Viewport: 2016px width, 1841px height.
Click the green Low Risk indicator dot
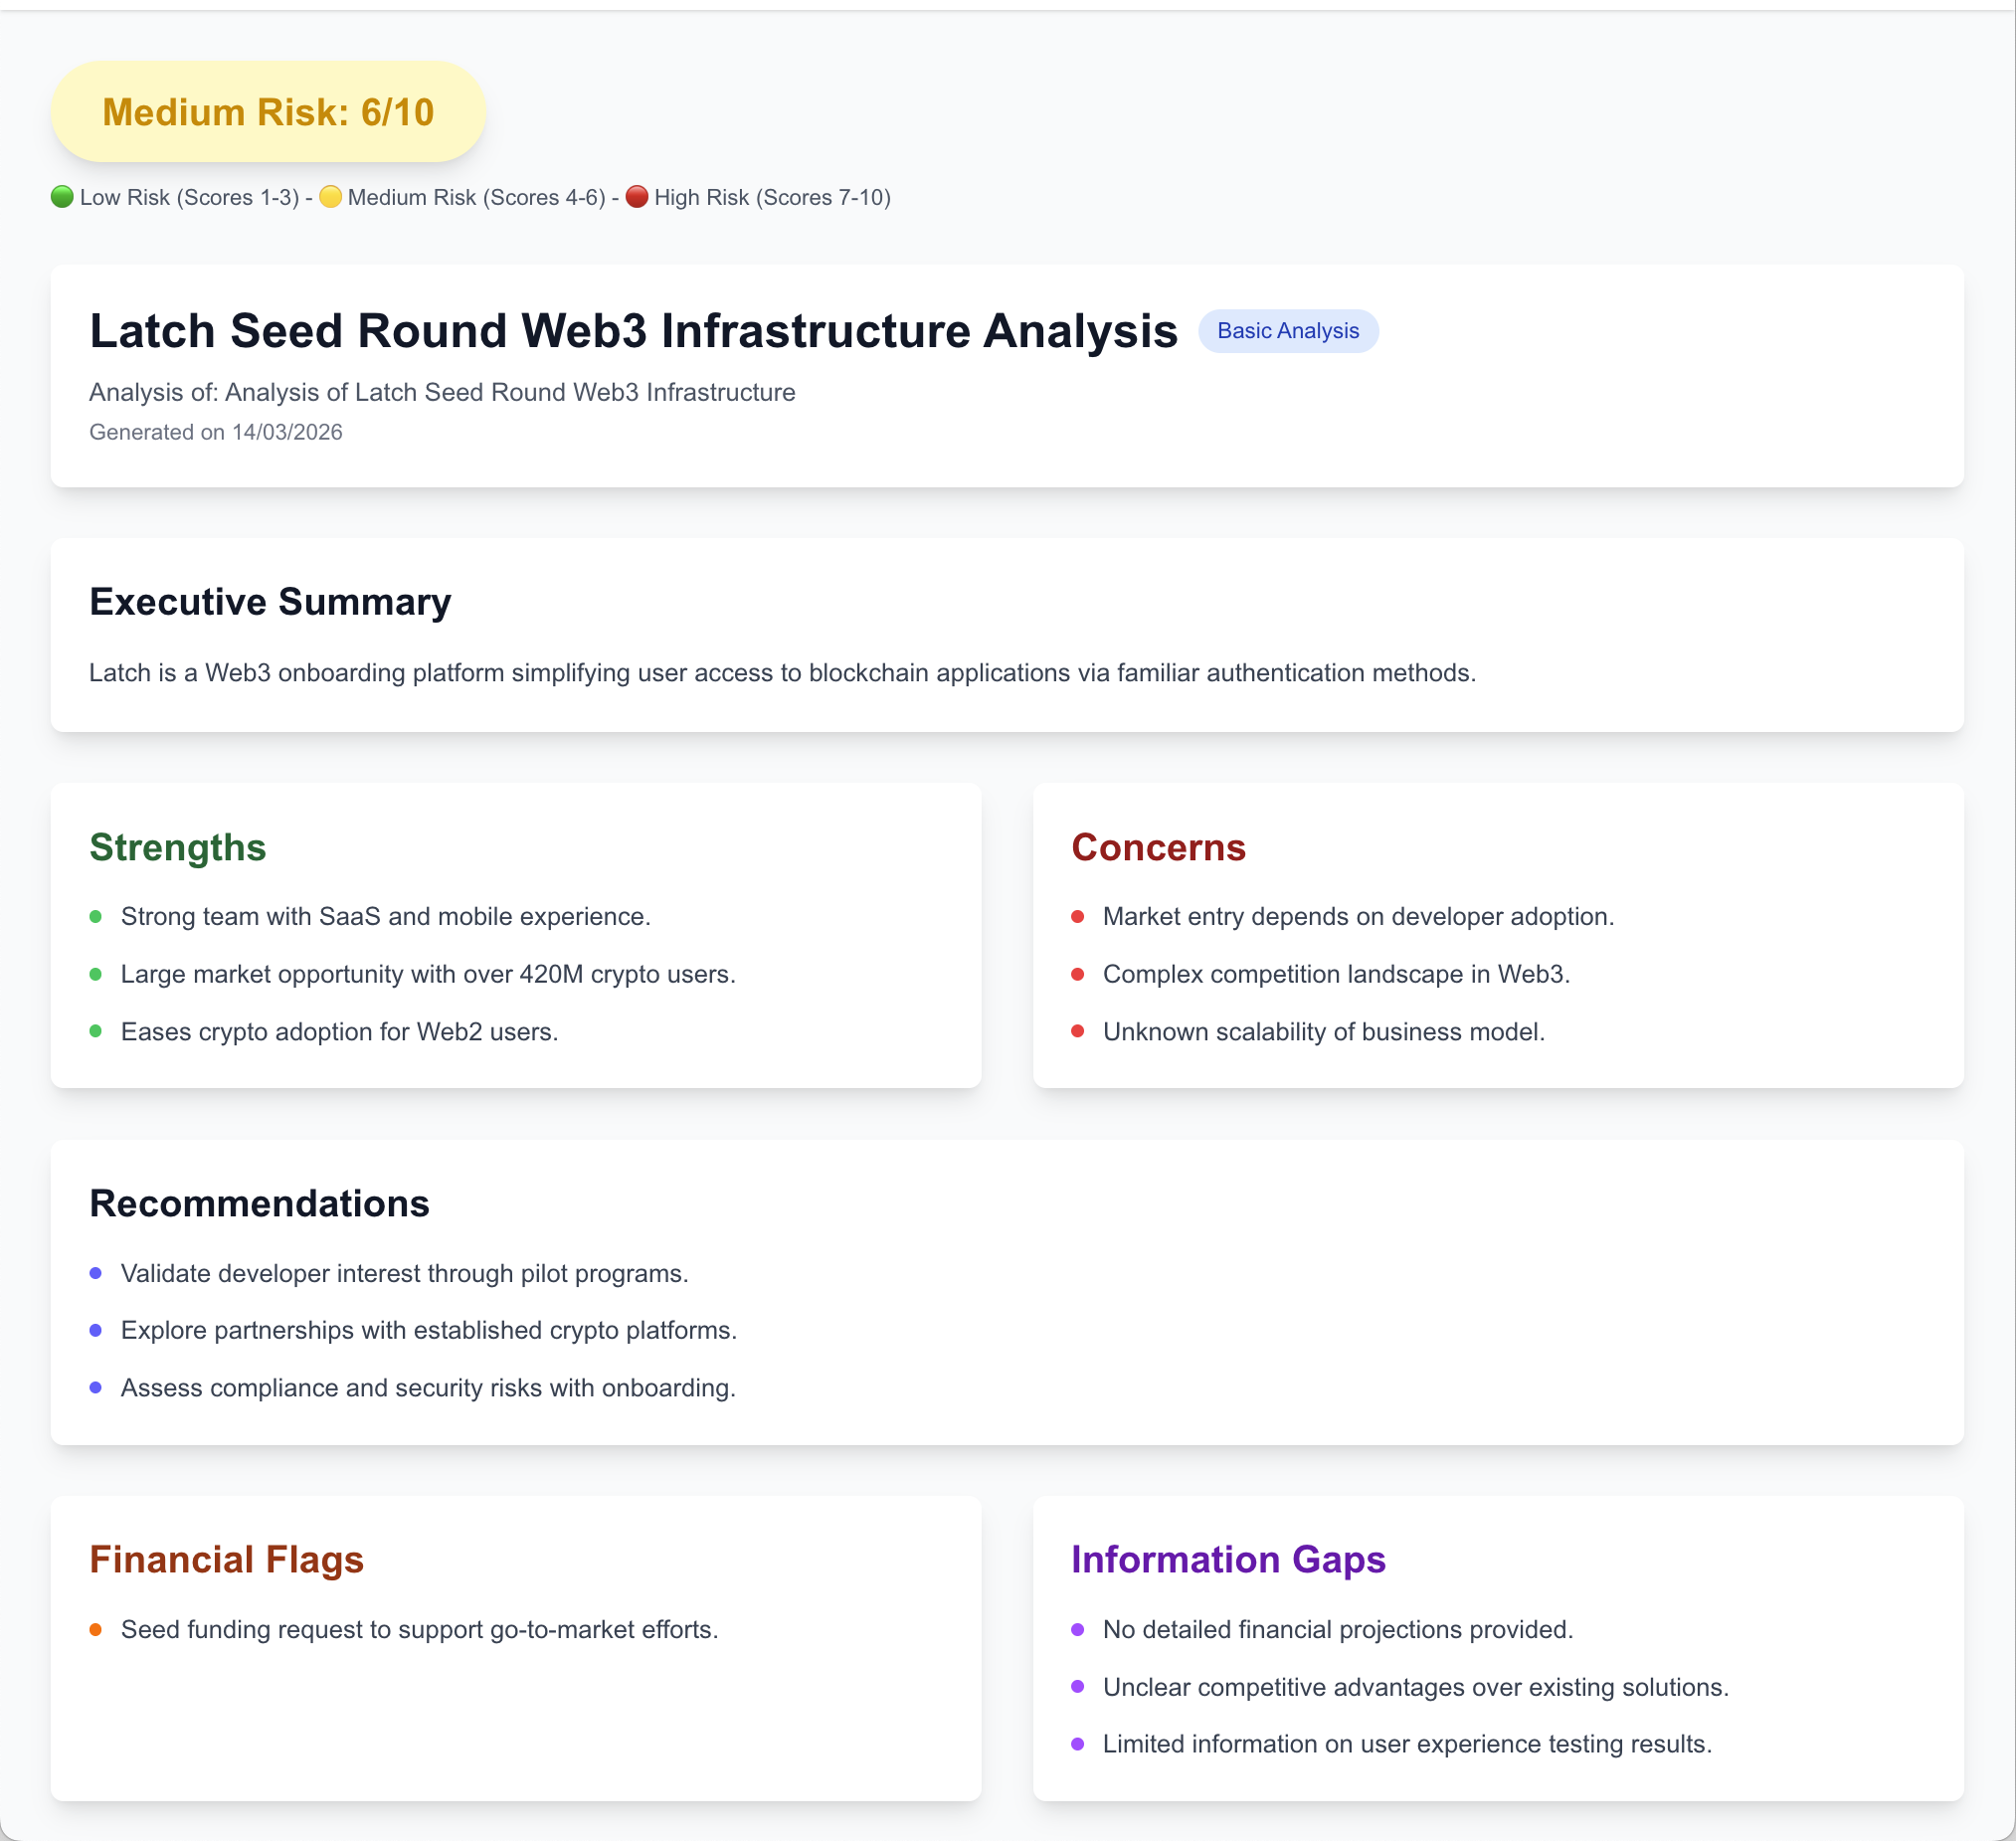[x=63, y=197]
